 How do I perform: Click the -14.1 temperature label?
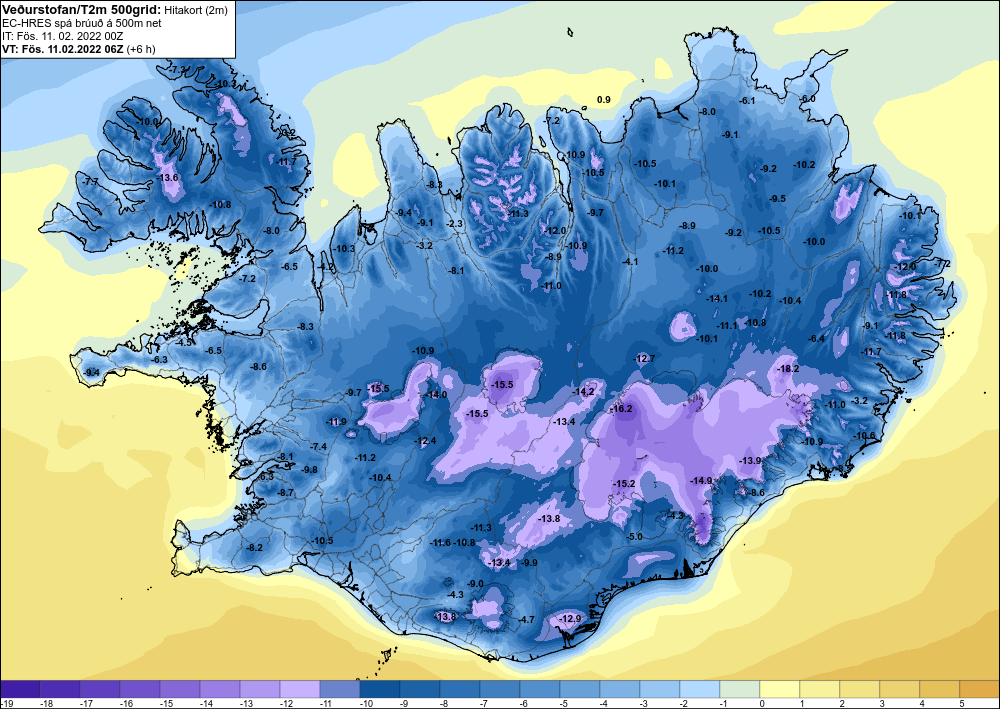click(716, 298)
